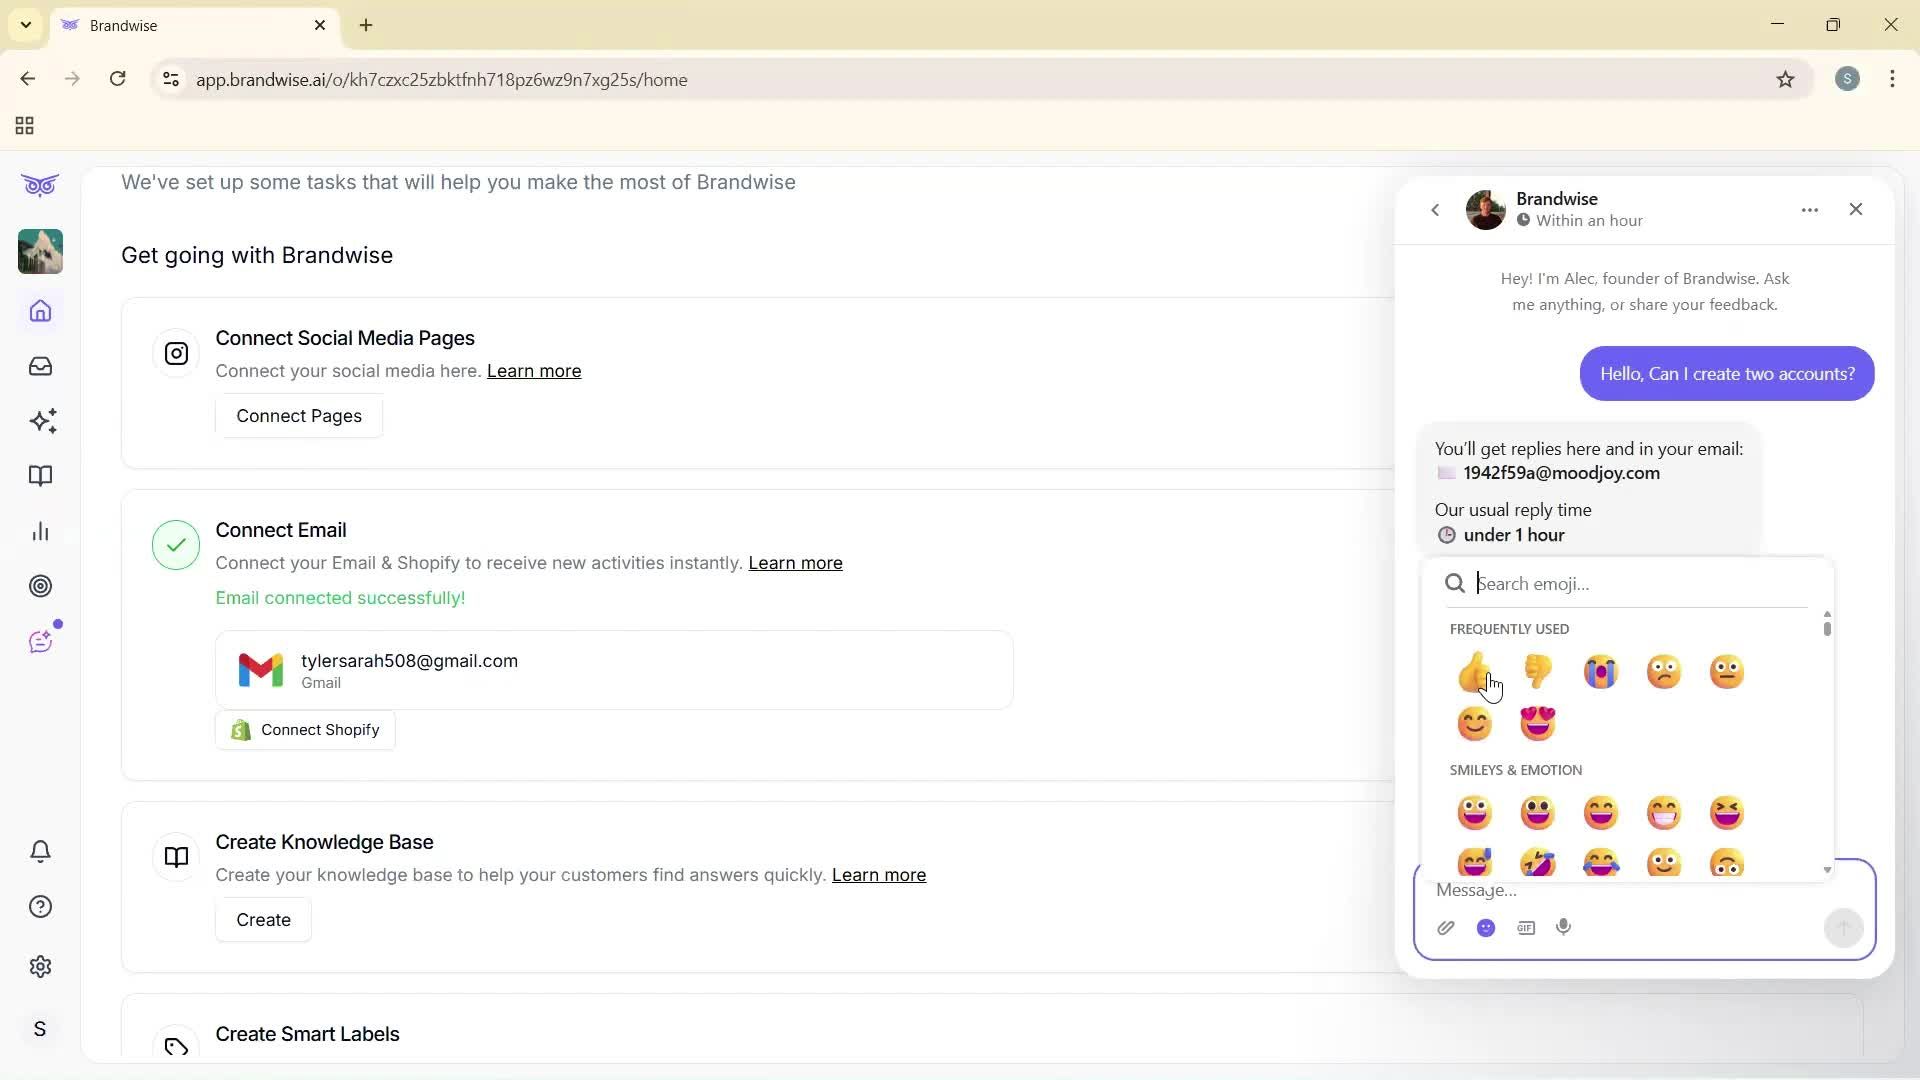1920x1080 pixels.
Task: Select the thumbs up frequently used emoji
Action: 1475,671
